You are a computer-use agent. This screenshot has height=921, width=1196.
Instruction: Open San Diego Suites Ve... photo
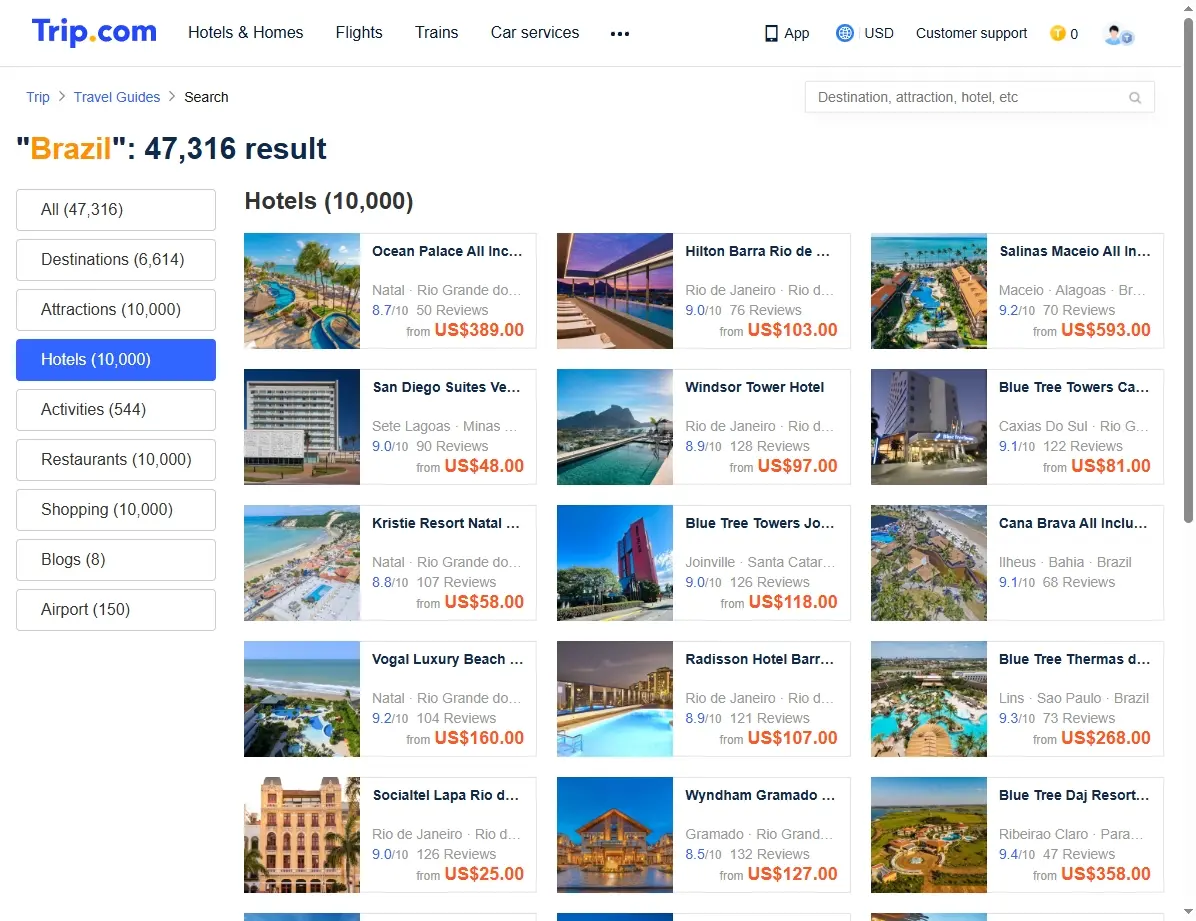[302, 427]
